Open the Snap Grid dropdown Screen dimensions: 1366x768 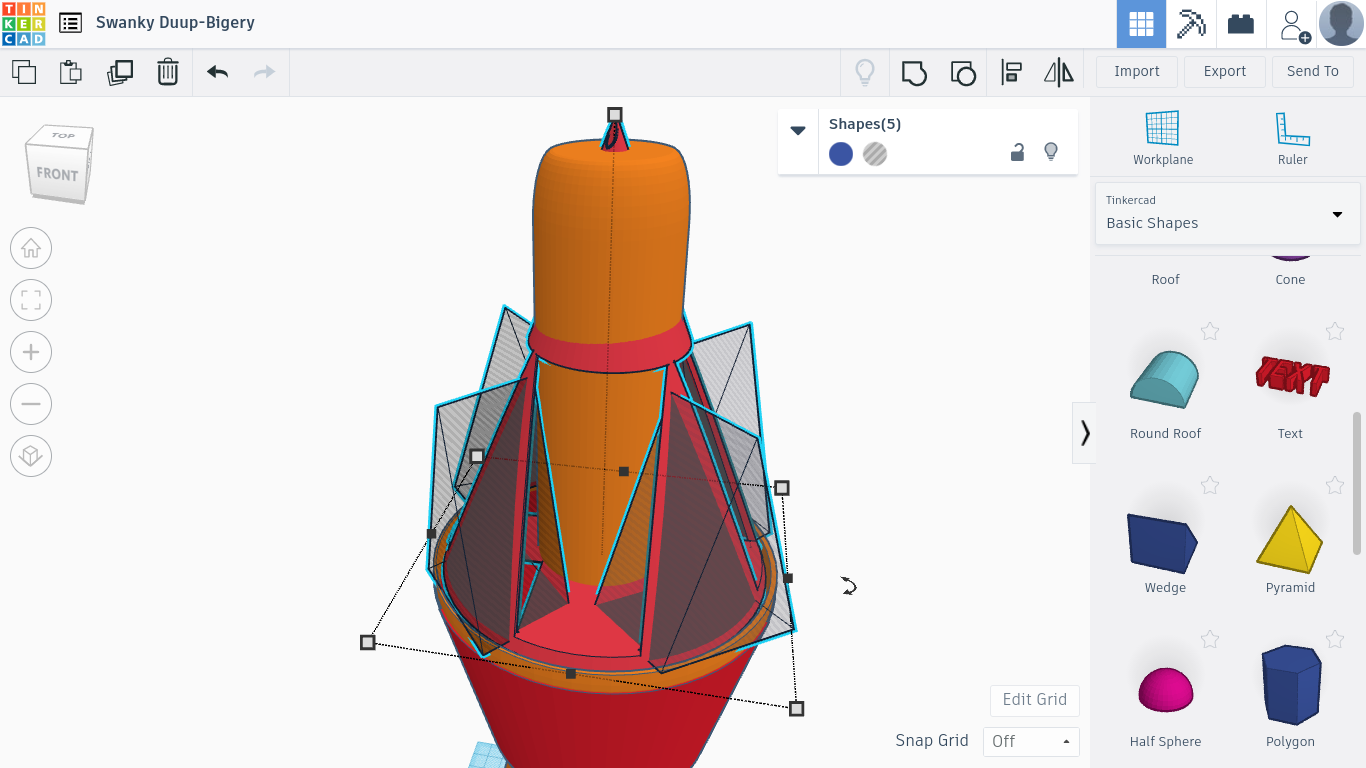click(x=1031, y=741)
